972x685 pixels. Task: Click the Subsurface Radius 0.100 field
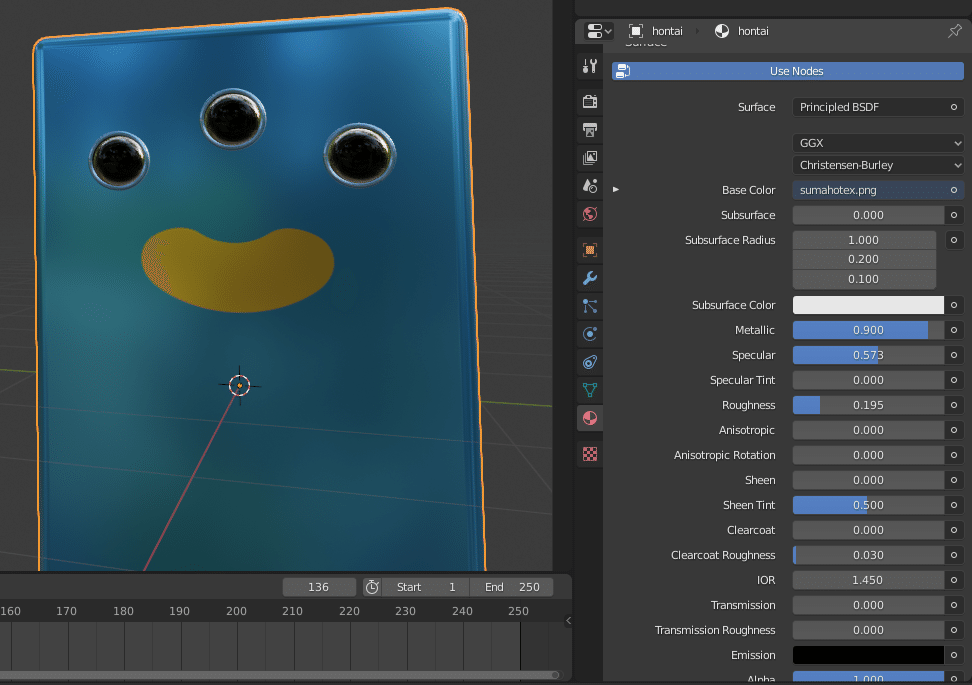pos(864,279)
